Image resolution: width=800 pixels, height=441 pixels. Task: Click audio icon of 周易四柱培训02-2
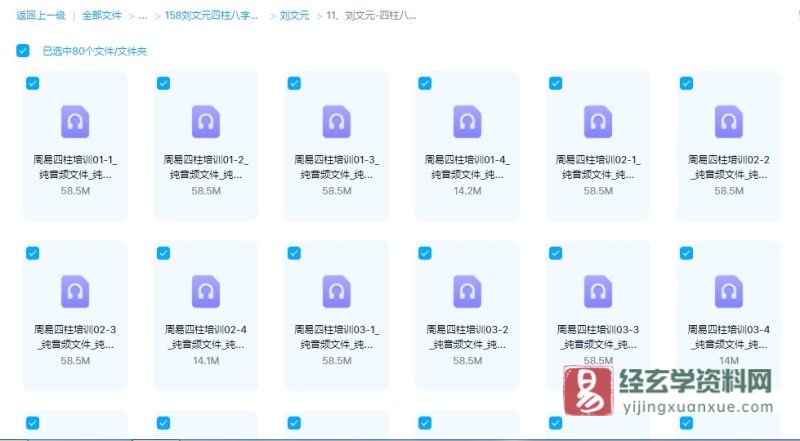[728, 122]
